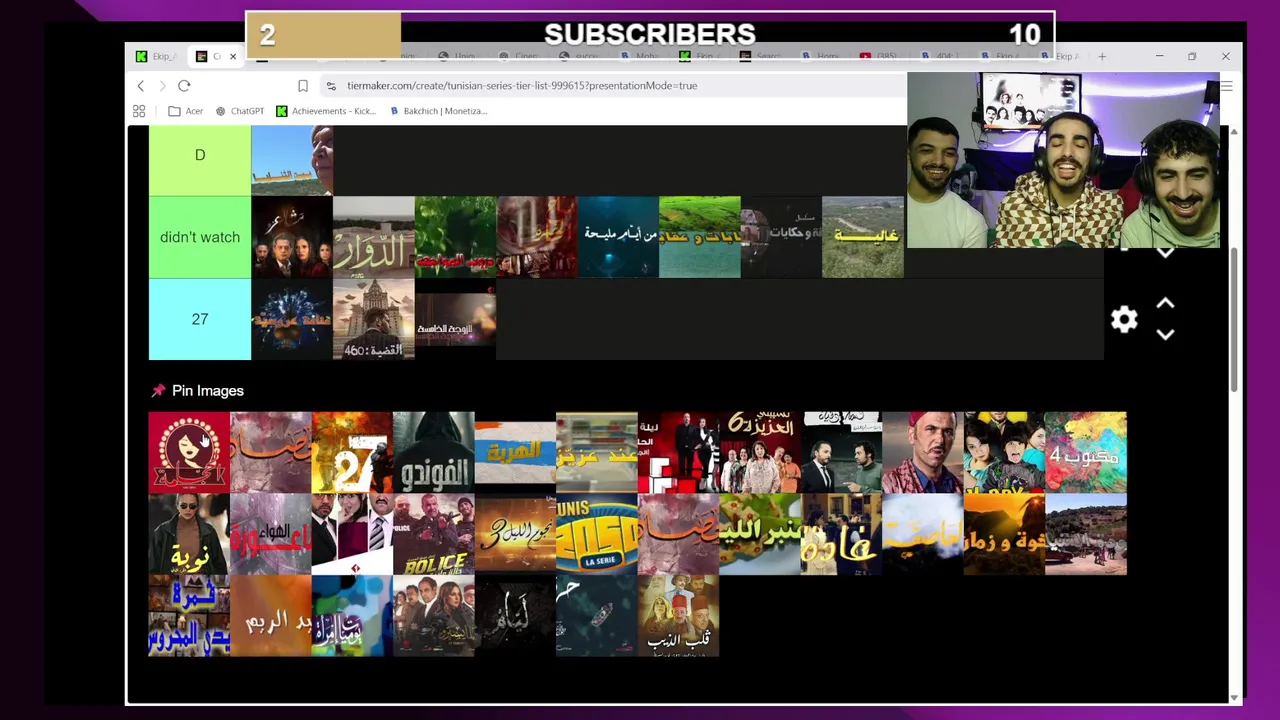Pick the red woman-logo image in pin images
This screenshot has height=720, width=1280.
pos(189,452)
